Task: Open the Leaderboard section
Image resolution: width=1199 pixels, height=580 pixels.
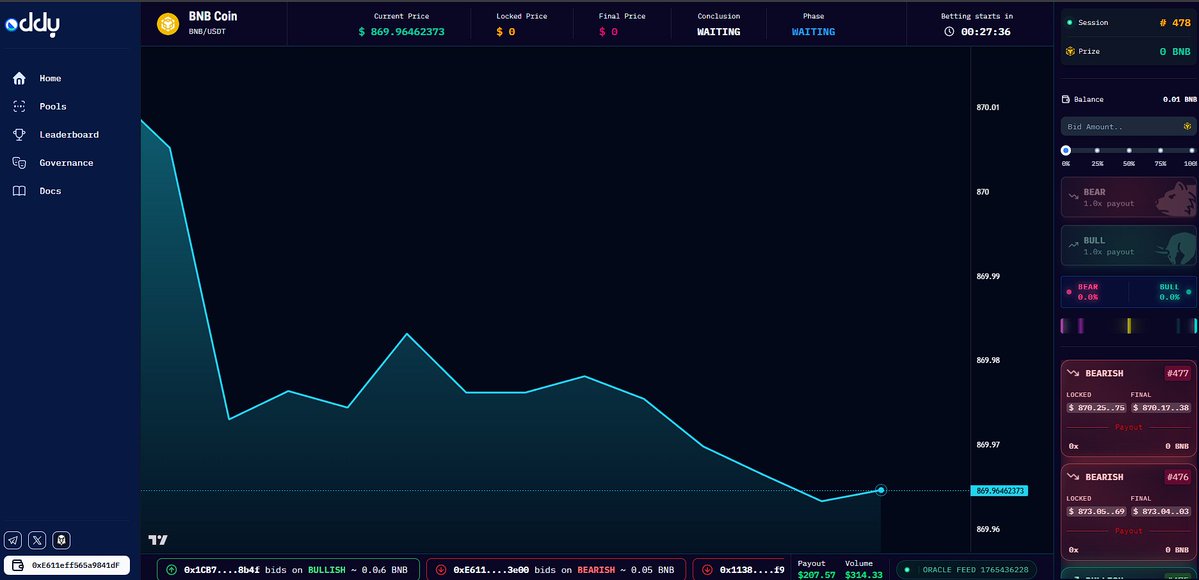Action: (69, 135)
